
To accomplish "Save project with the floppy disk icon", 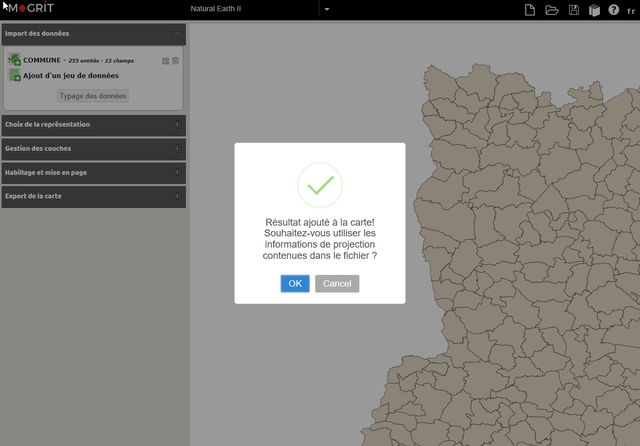I will tap(574, 10).
